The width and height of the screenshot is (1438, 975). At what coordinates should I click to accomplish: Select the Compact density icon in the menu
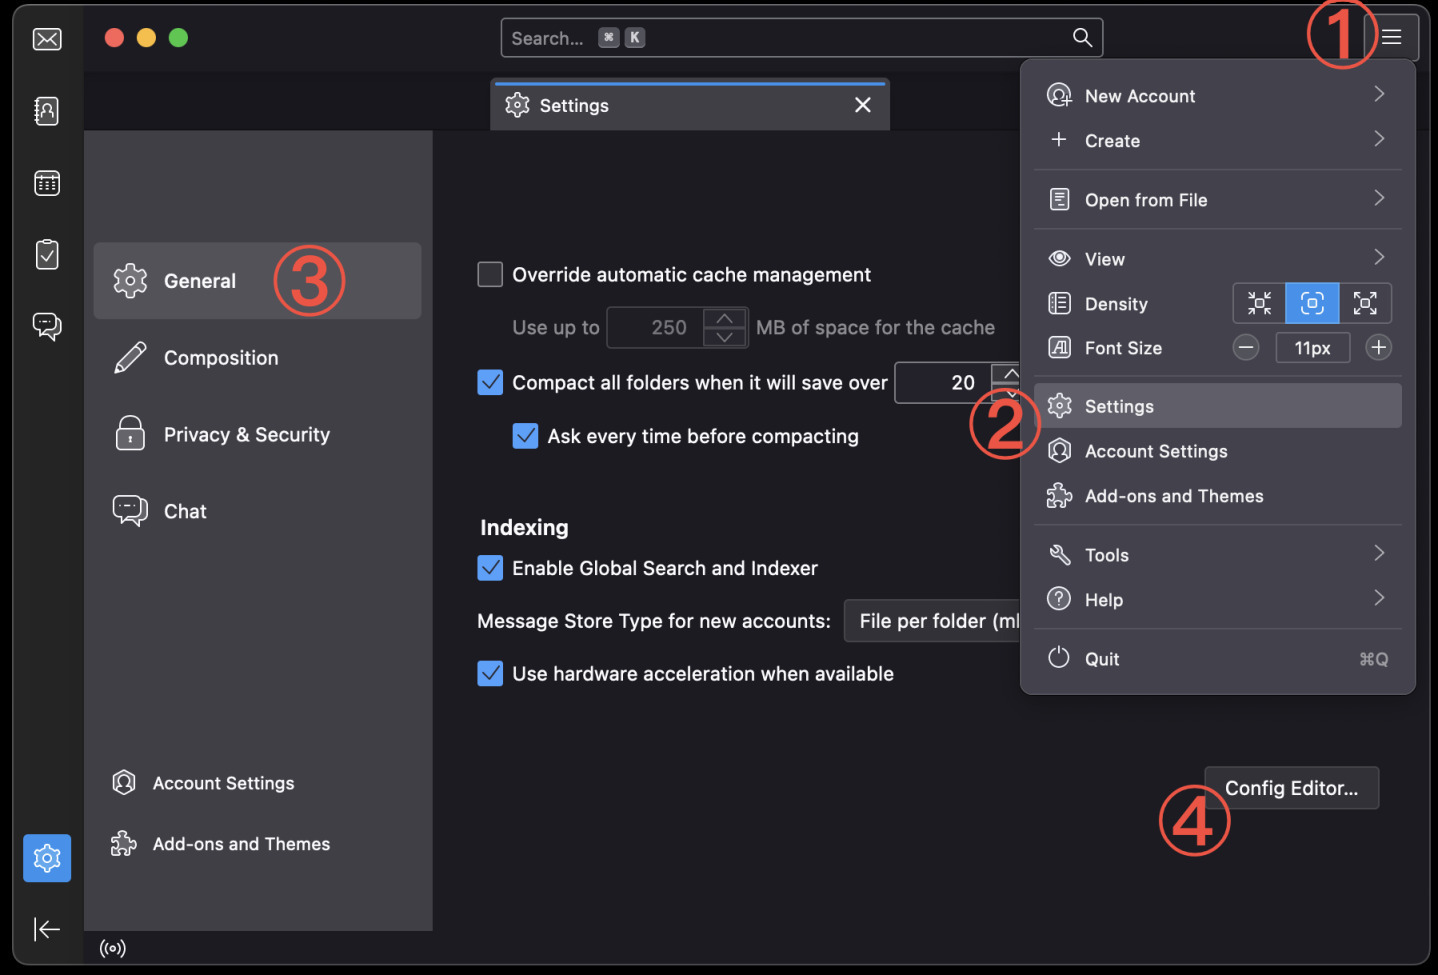[x=1258, y=303]
